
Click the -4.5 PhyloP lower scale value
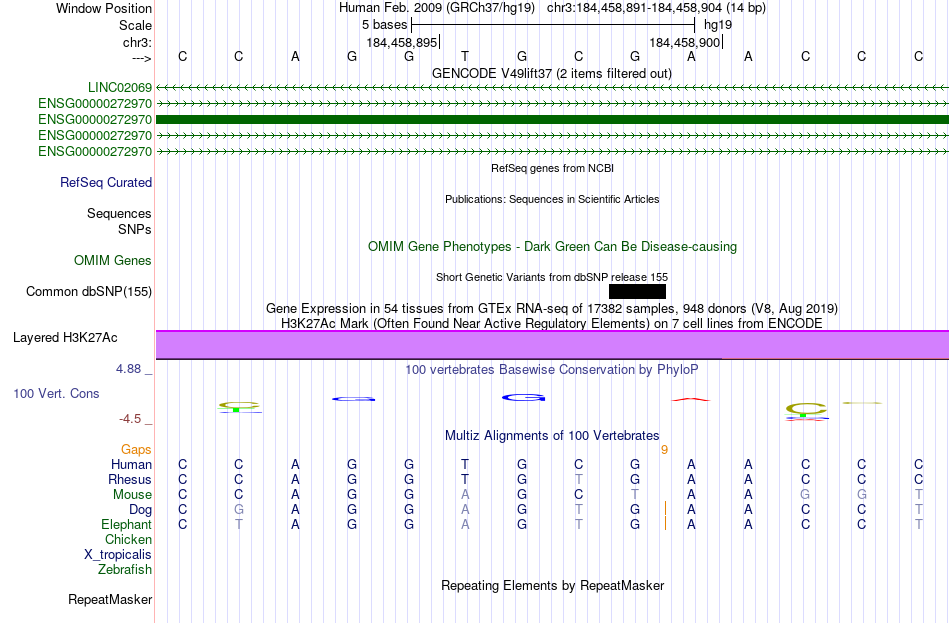coord(130,419)
